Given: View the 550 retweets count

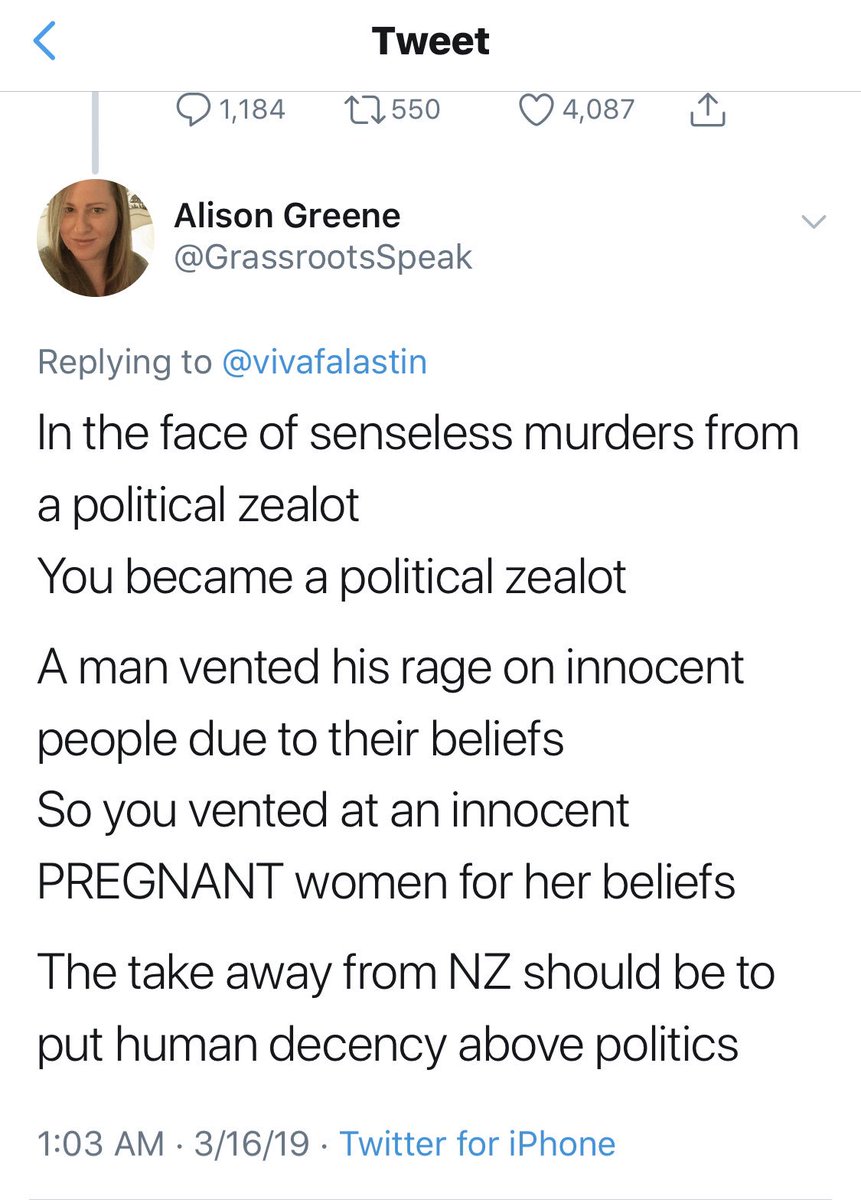Looking at the screenshot, I should click(x=415, y=109).
